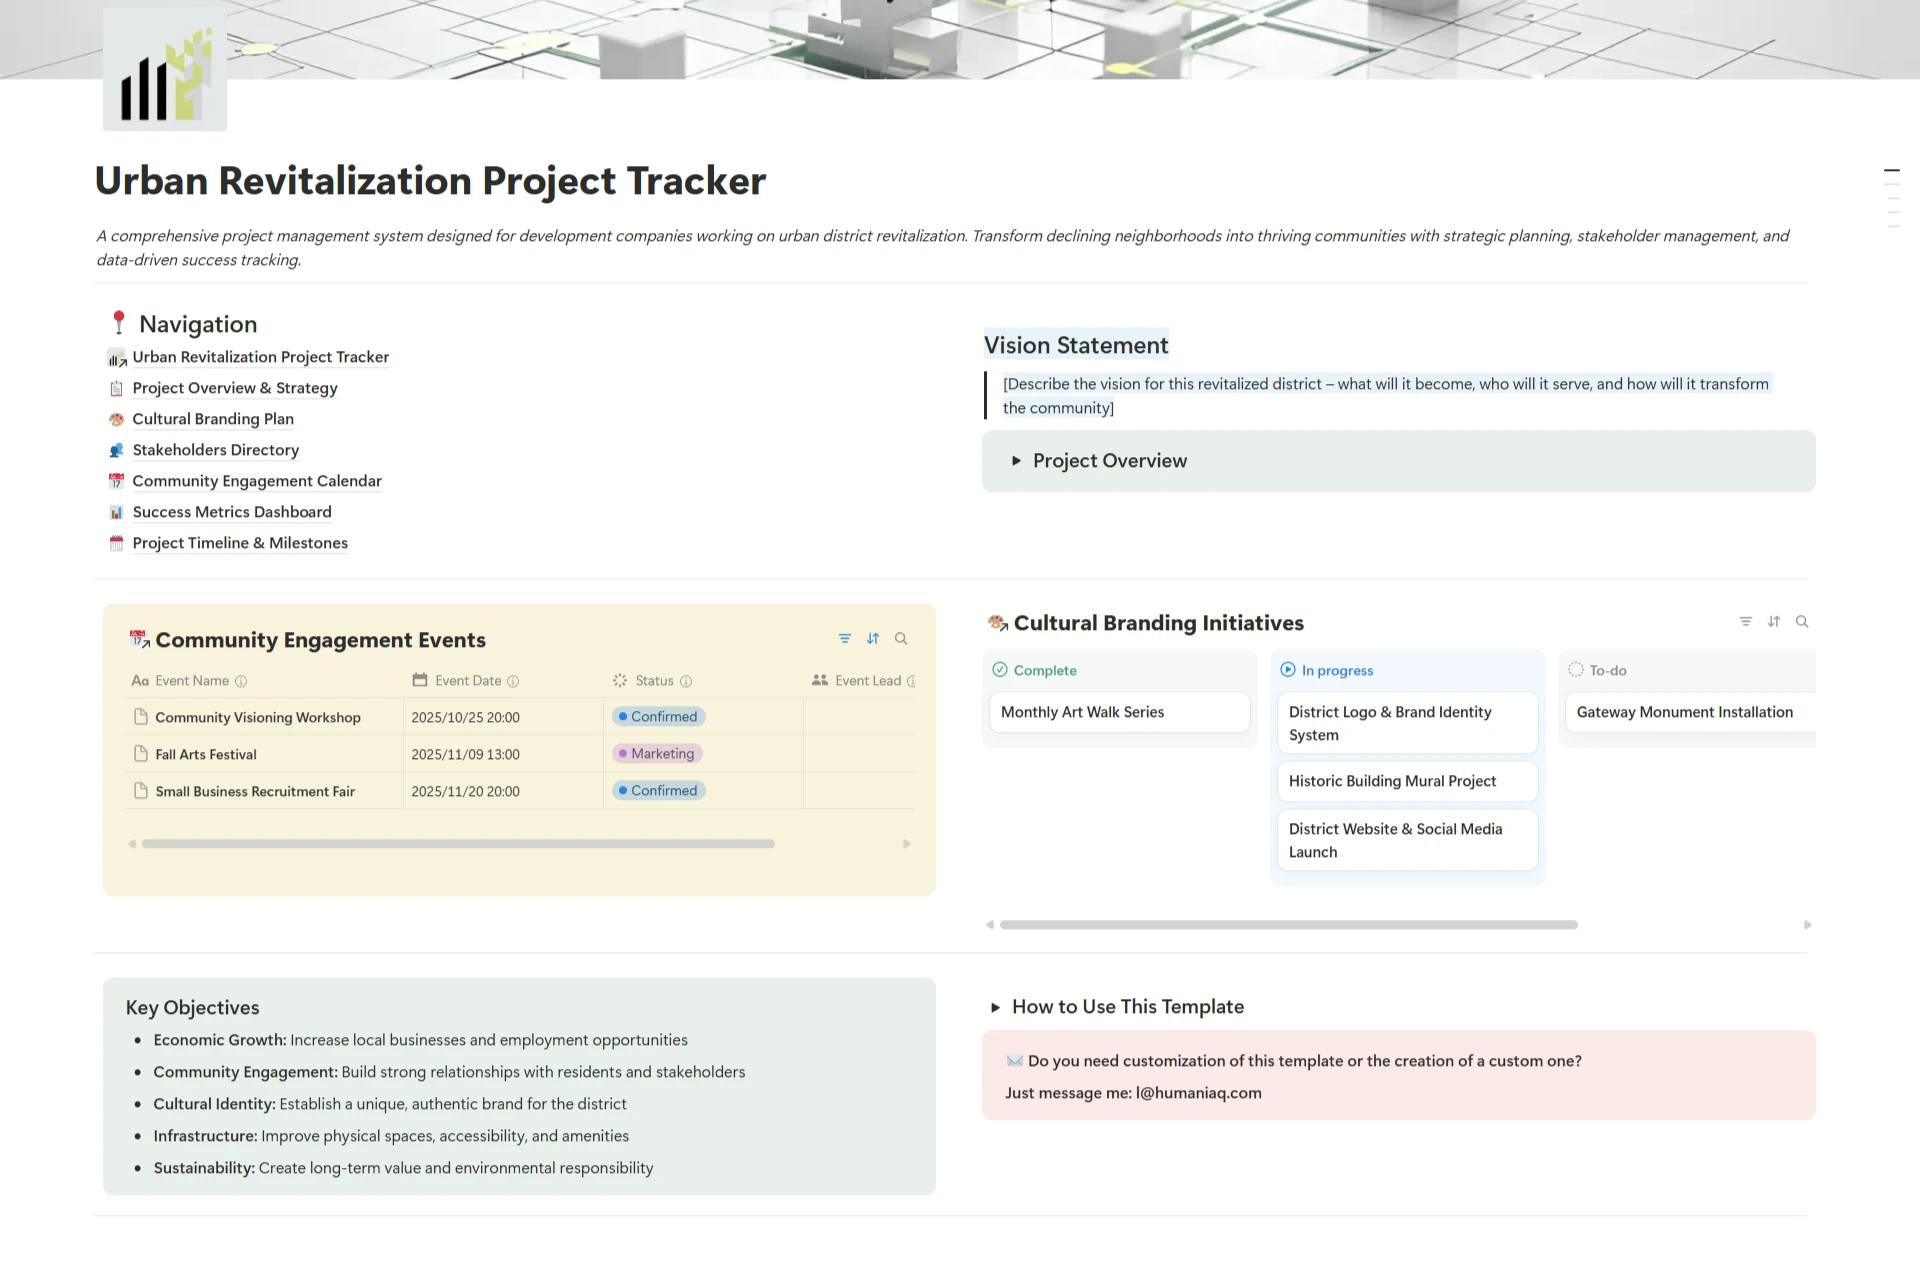Open Success Metrics Dashboard link

231,512
